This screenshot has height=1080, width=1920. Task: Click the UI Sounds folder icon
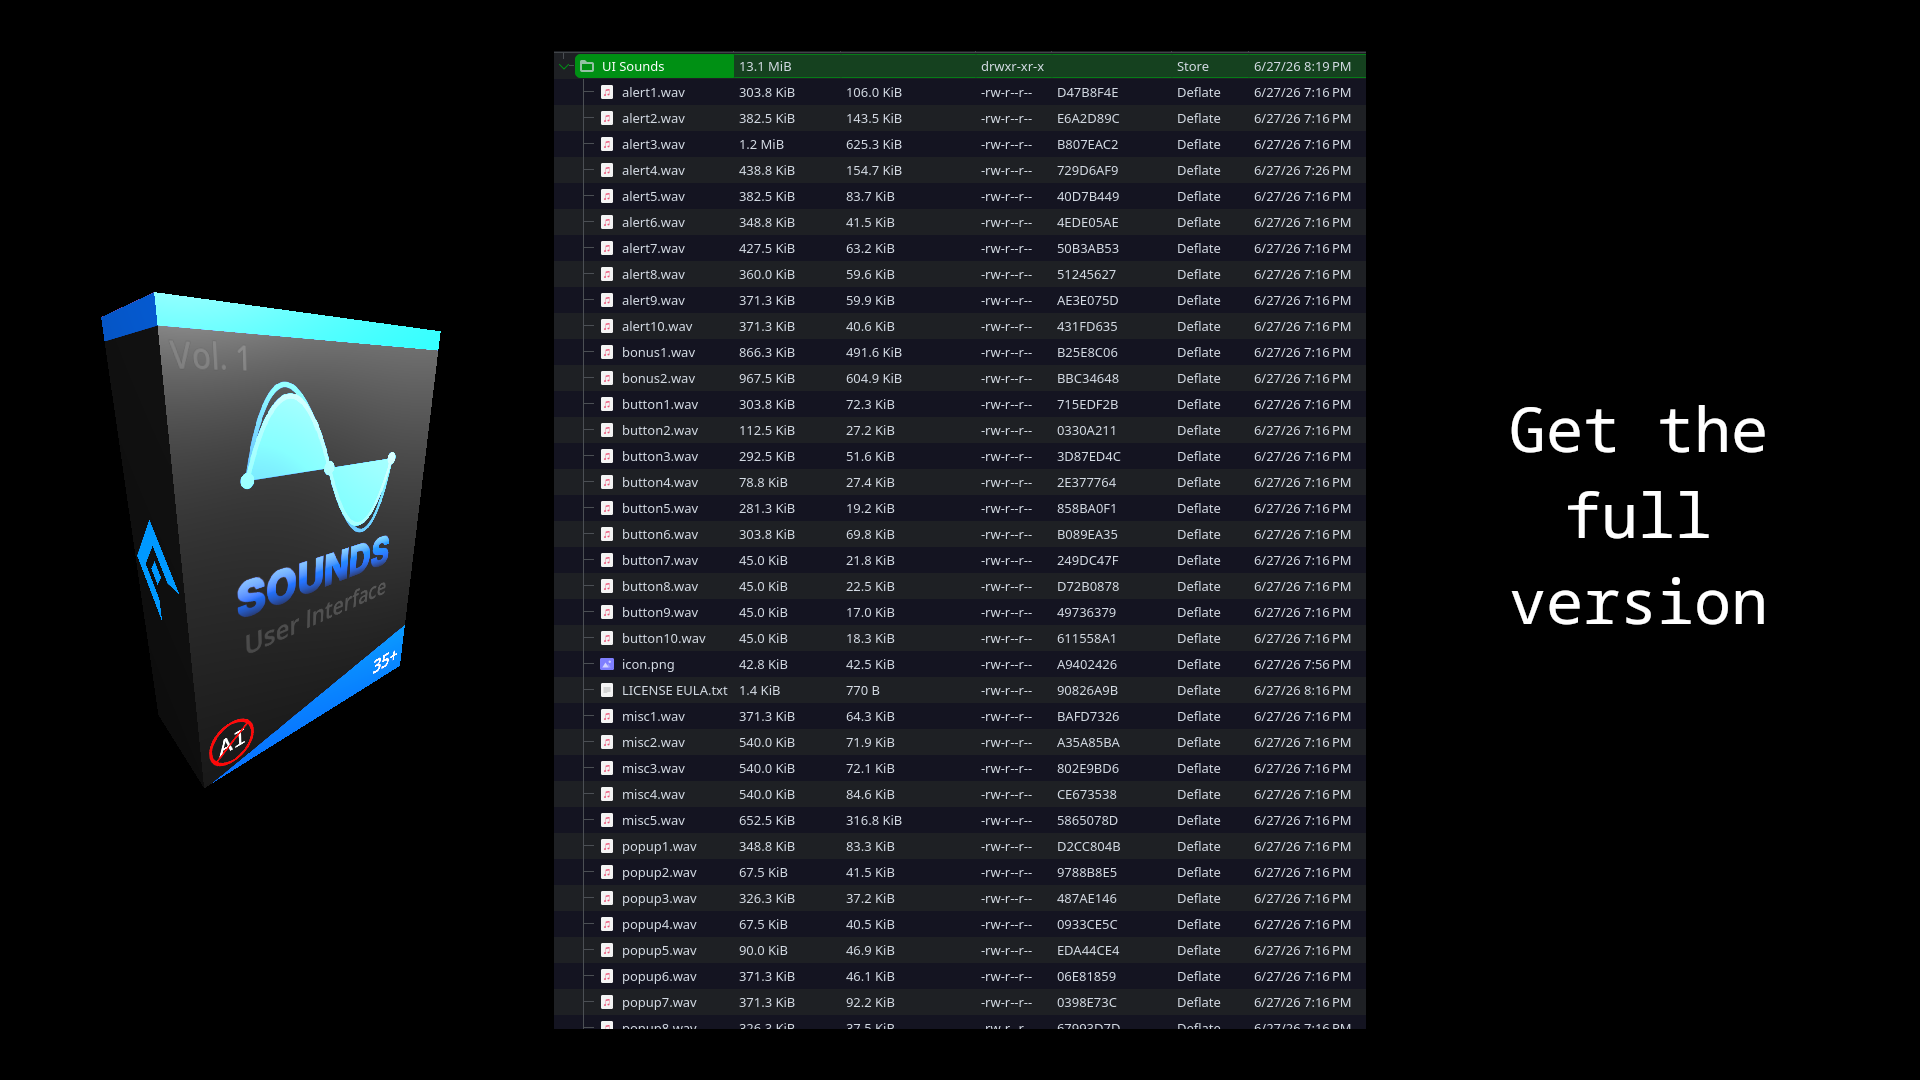tap(587, 66)
